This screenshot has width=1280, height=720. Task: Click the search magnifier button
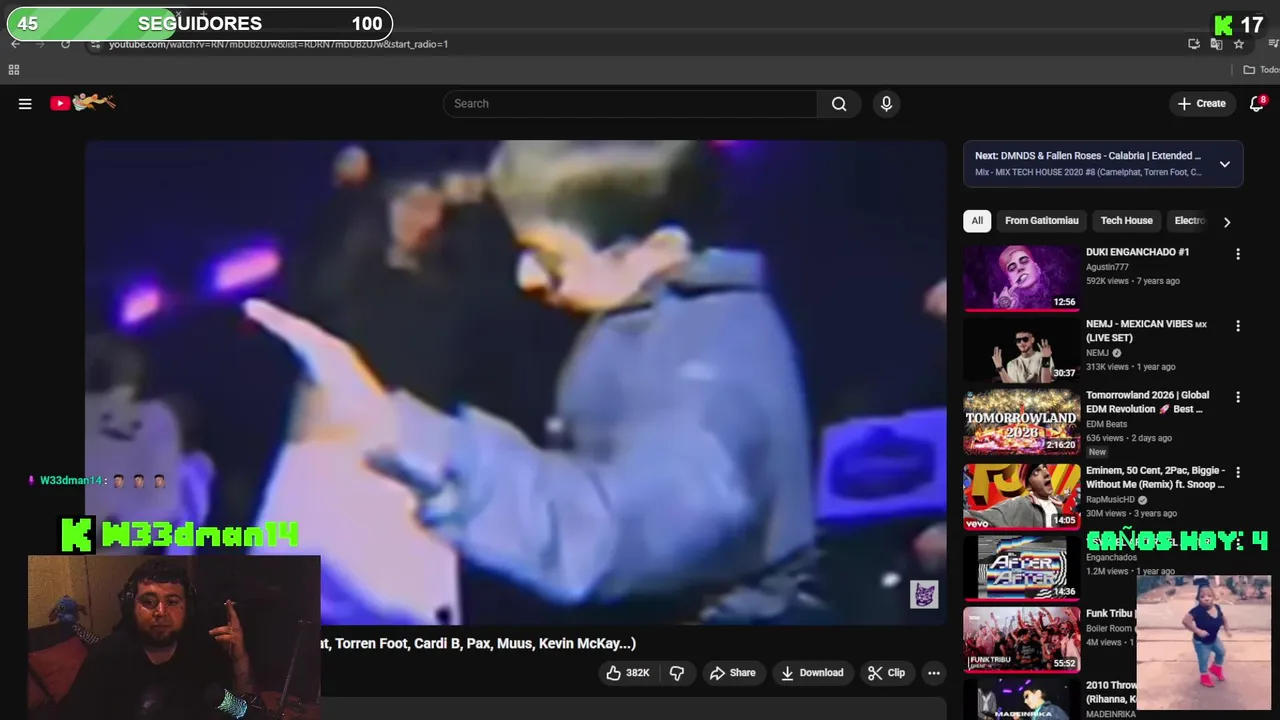click(x=839, y=104)
